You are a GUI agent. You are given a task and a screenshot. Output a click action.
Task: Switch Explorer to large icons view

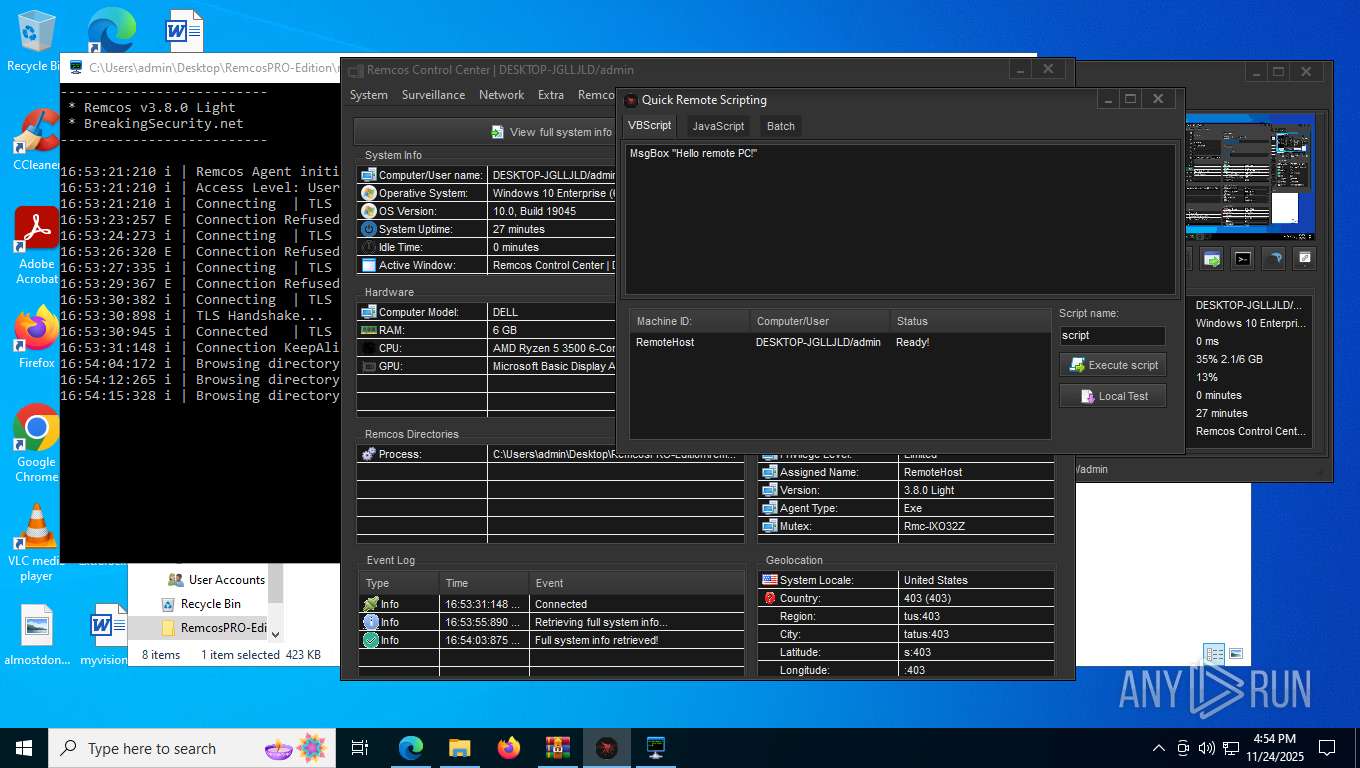[1236, 655]
